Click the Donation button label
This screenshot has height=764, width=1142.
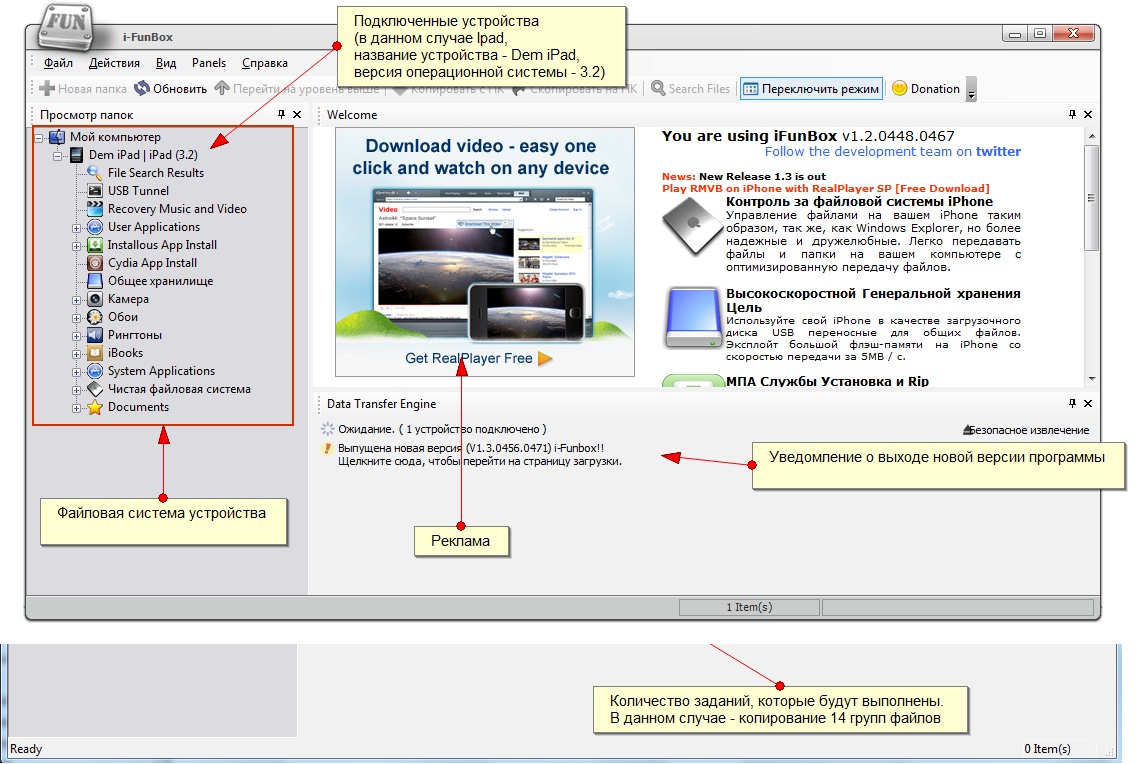(935, 89)
